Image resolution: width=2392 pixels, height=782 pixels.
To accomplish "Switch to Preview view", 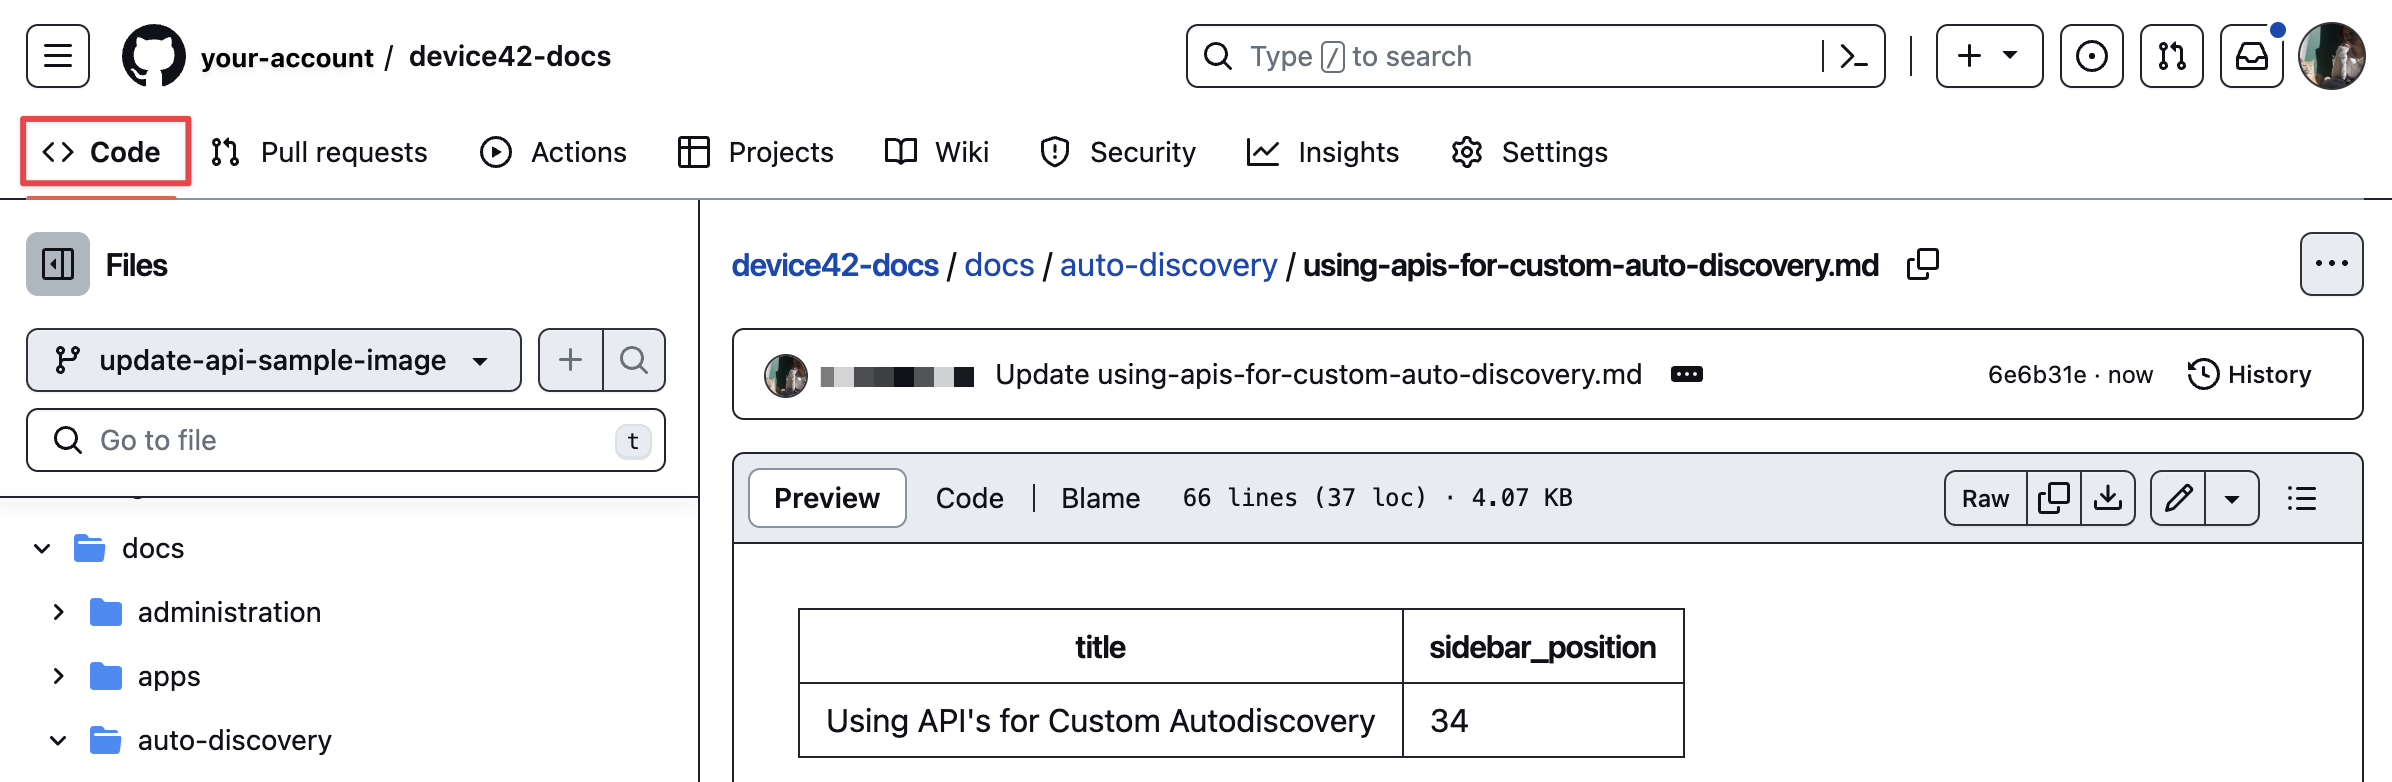I will (x=827, y=498).
